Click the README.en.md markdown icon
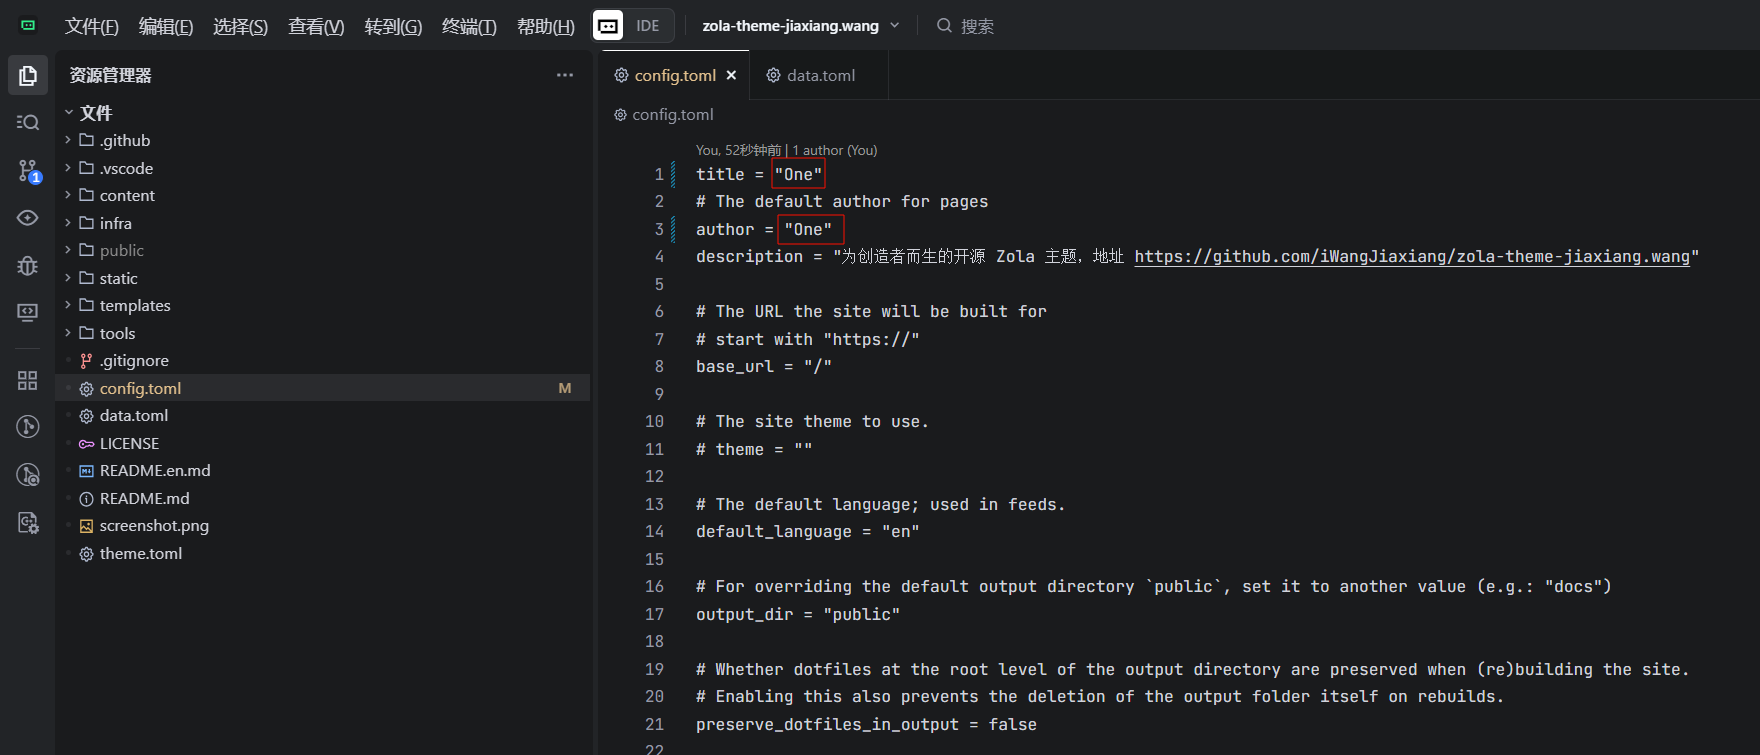 86,471
